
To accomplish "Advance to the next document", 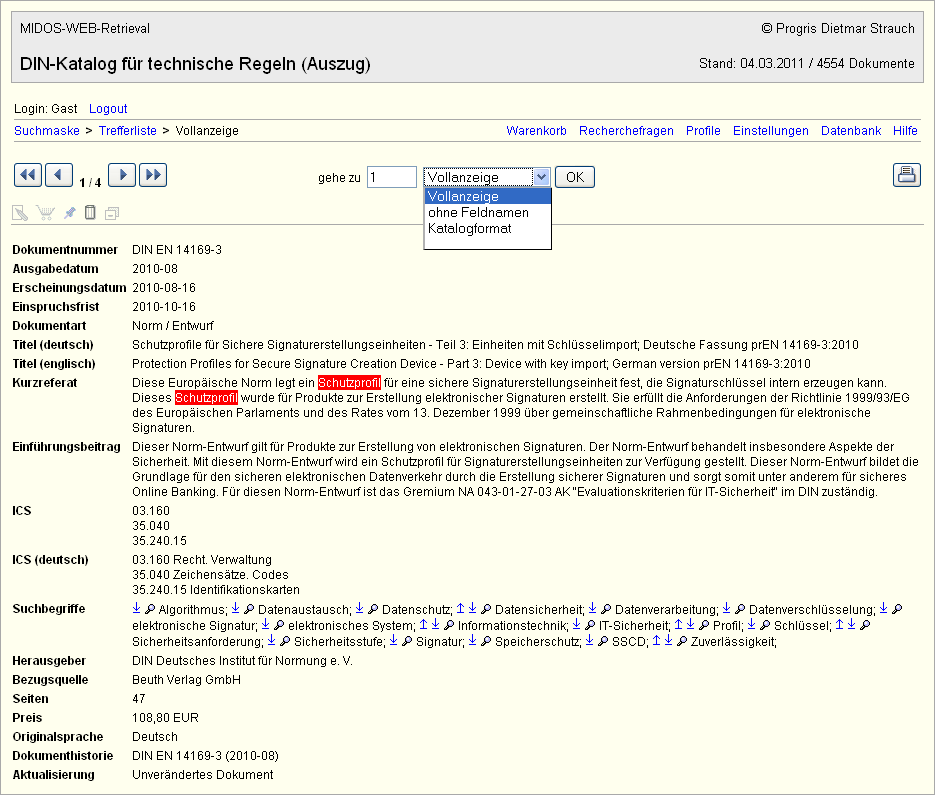I will pos(121,176).
